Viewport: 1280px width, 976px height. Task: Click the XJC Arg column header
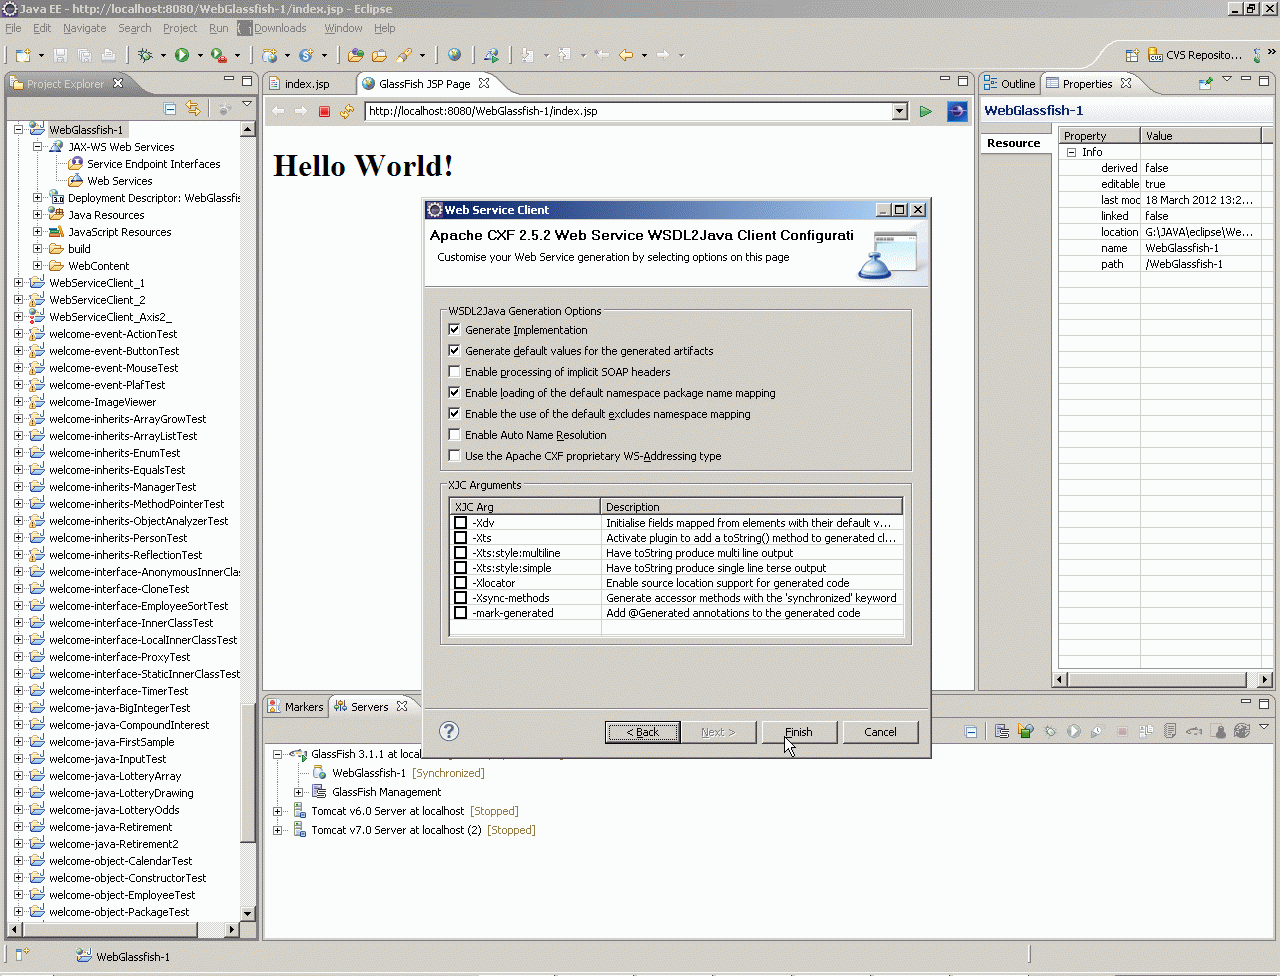(x=525, y=507)
